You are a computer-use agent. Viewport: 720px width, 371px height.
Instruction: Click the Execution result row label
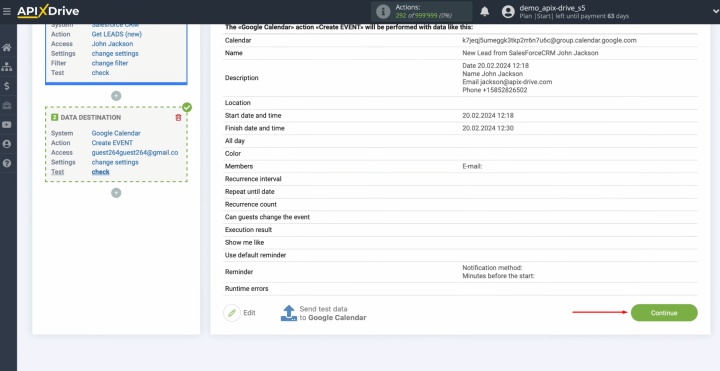click(248, 230)
